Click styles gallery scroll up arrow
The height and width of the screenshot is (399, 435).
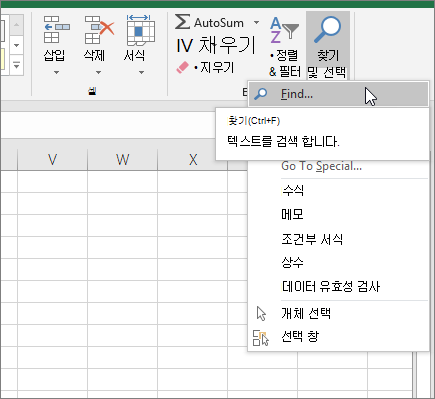click(17, 25)
